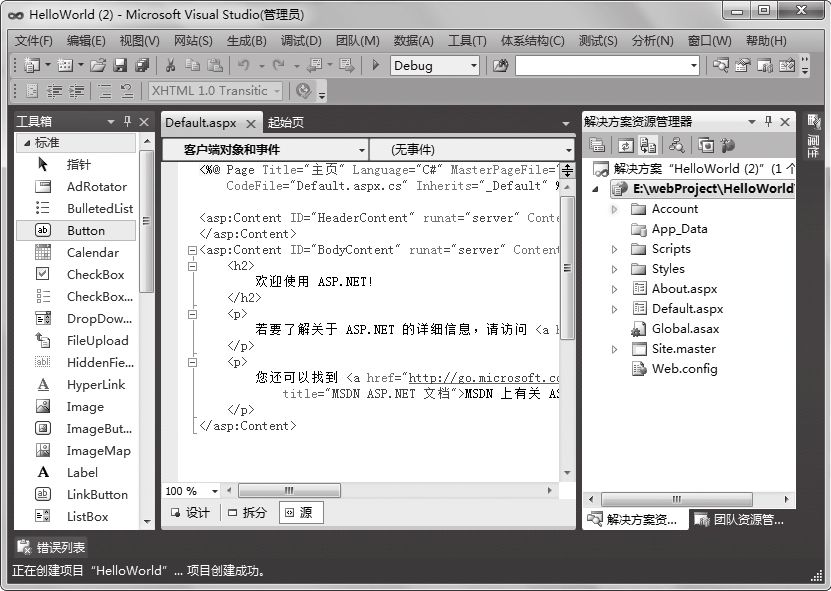Collapse the 标准 Toolbox section

tap(27, 143)
